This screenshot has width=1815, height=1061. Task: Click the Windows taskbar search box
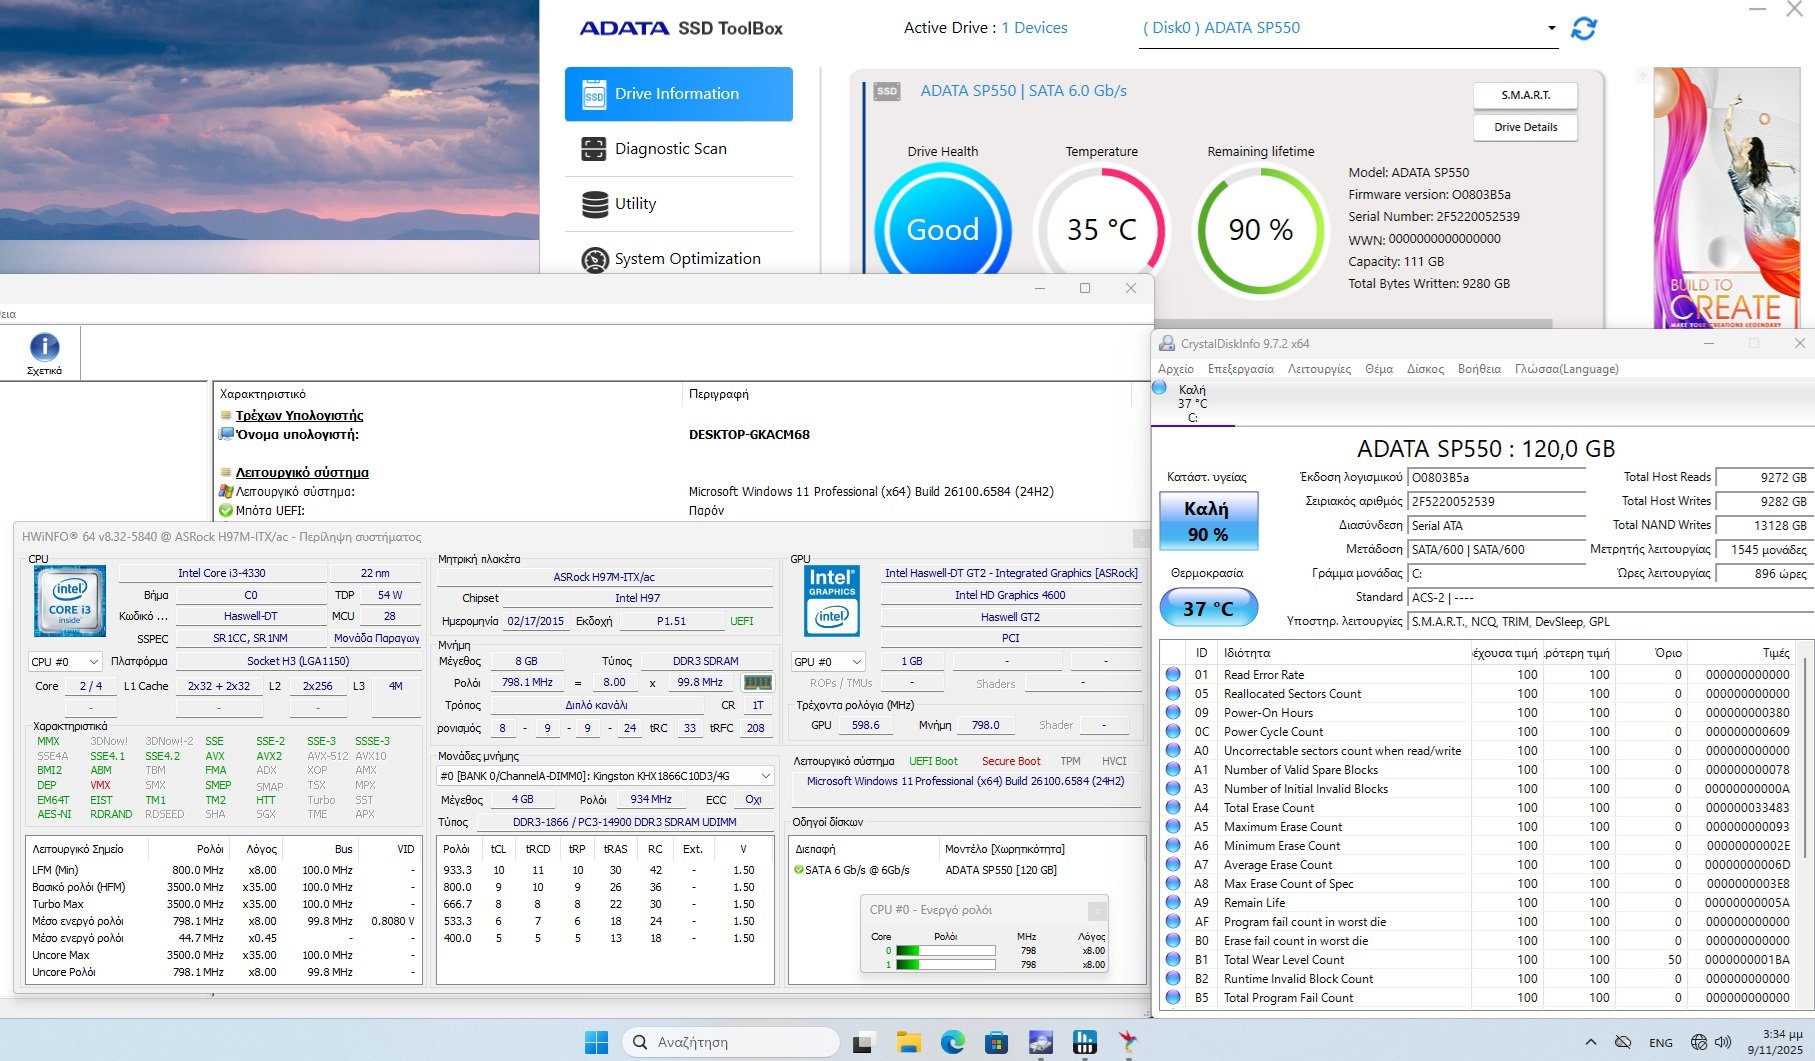(730, 1042)
